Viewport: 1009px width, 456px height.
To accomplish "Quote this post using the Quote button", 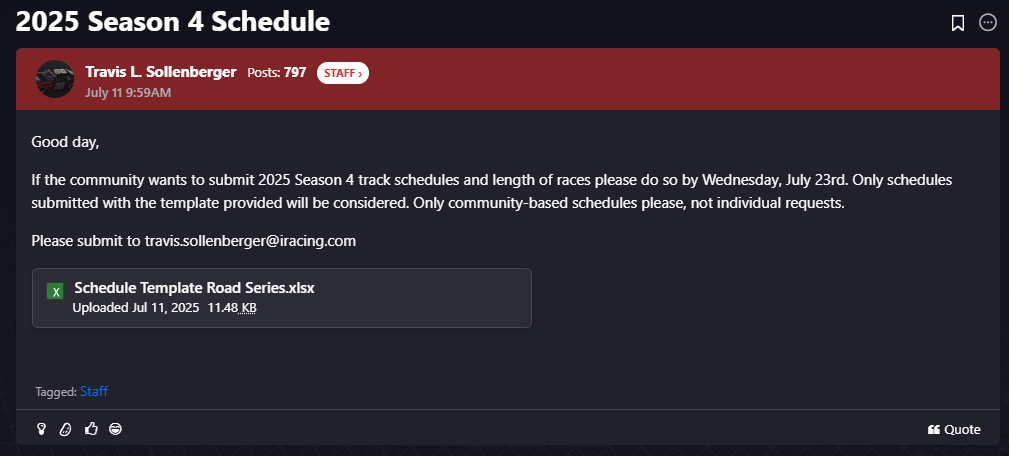I will pyautogui.click(x=954, y=430).
